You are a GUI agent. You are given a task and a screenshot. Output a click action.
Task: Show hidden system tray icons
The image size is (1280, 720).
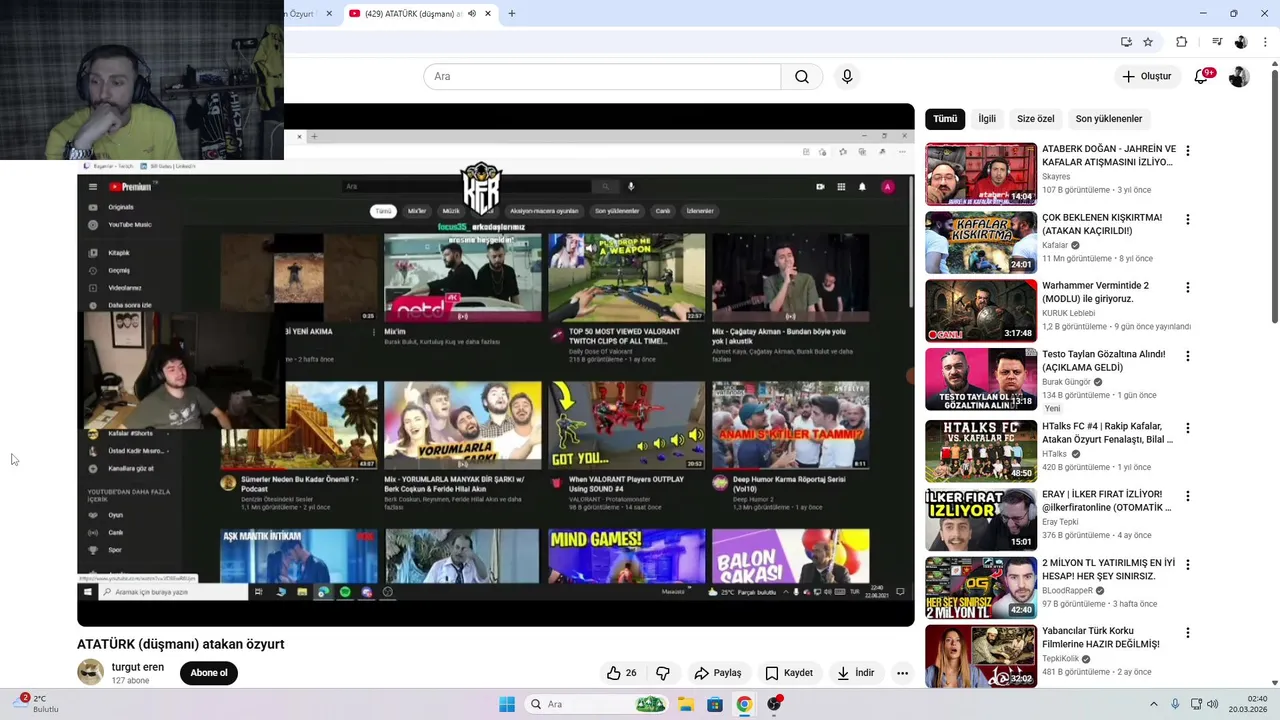pos(1153,704)
